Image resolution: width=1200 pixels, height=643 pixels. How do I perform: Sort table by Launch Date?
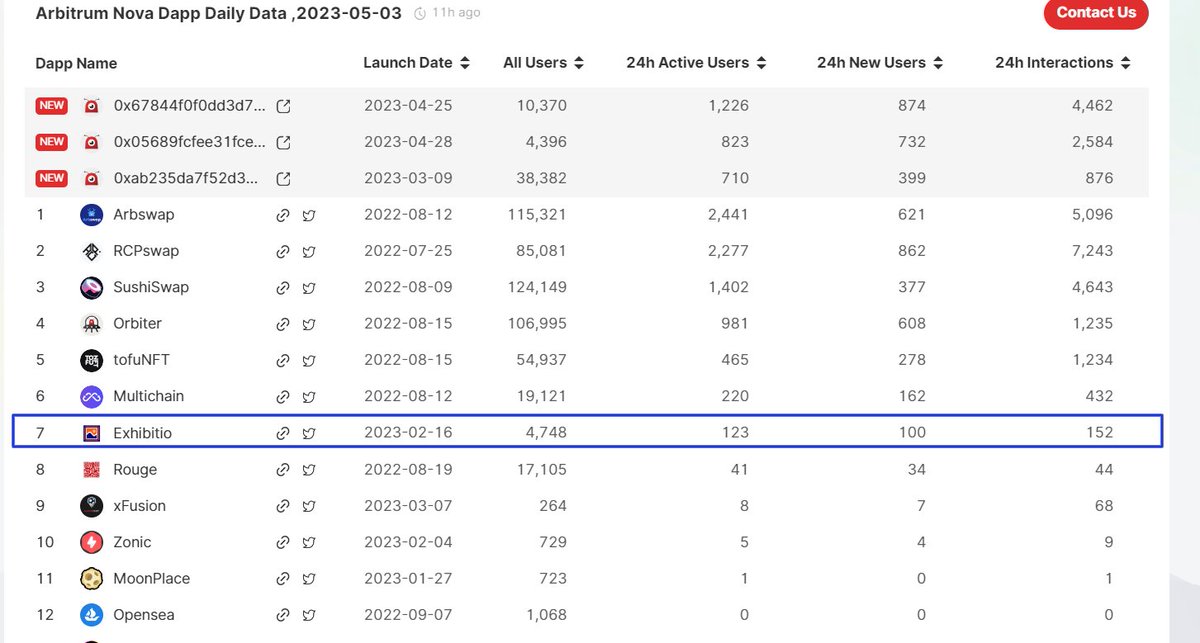(465, 63)
